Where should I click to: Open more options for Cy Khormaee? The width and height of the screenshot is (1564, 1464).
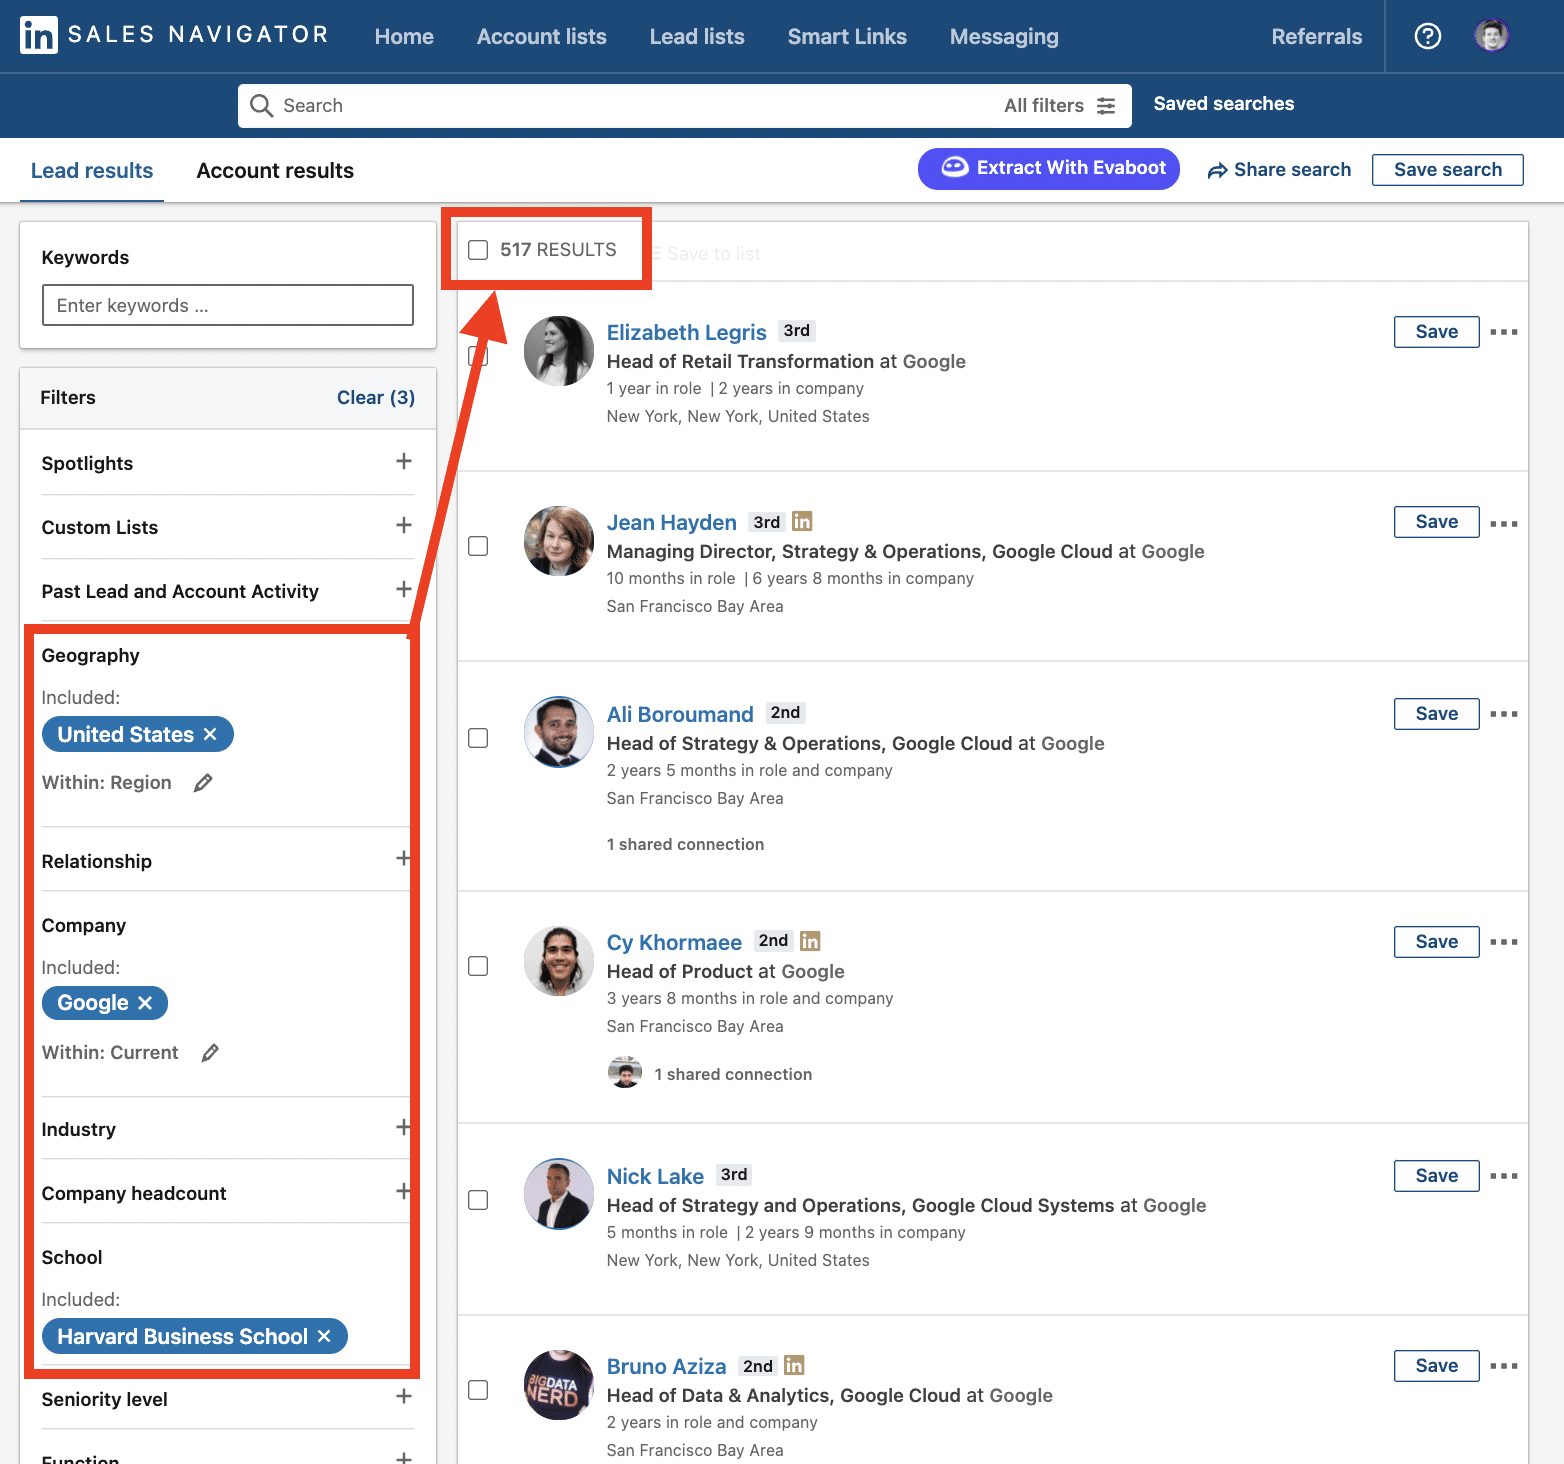tap(1504, 942)
